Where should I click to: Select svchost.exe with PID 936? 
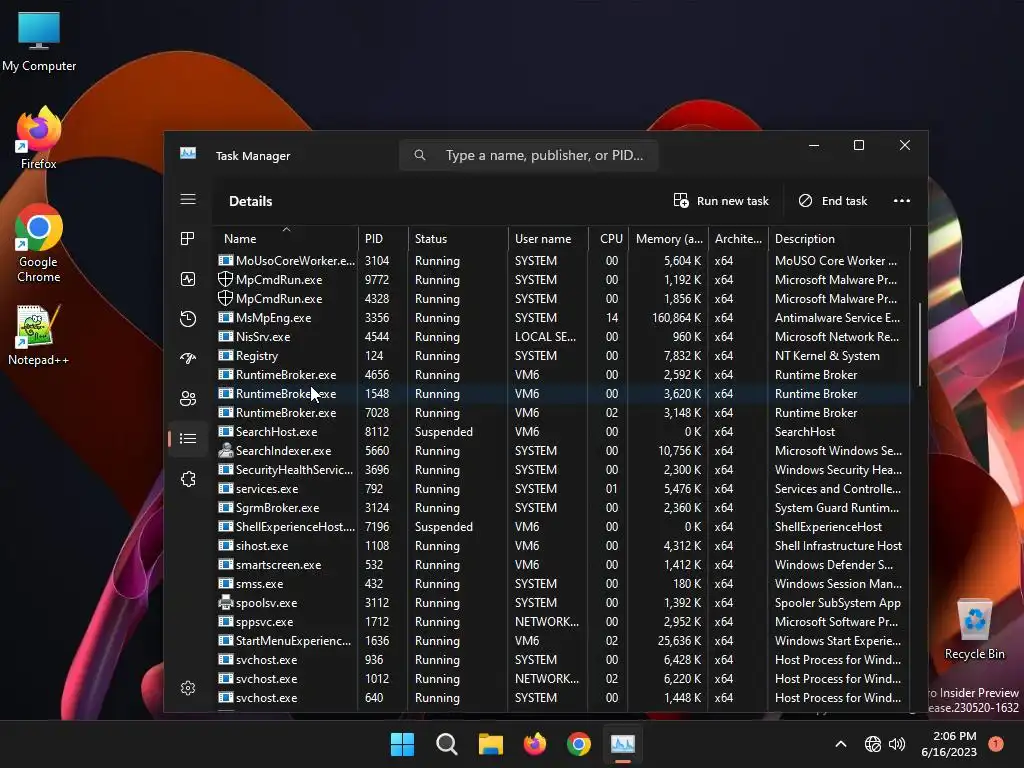(562, 660)
